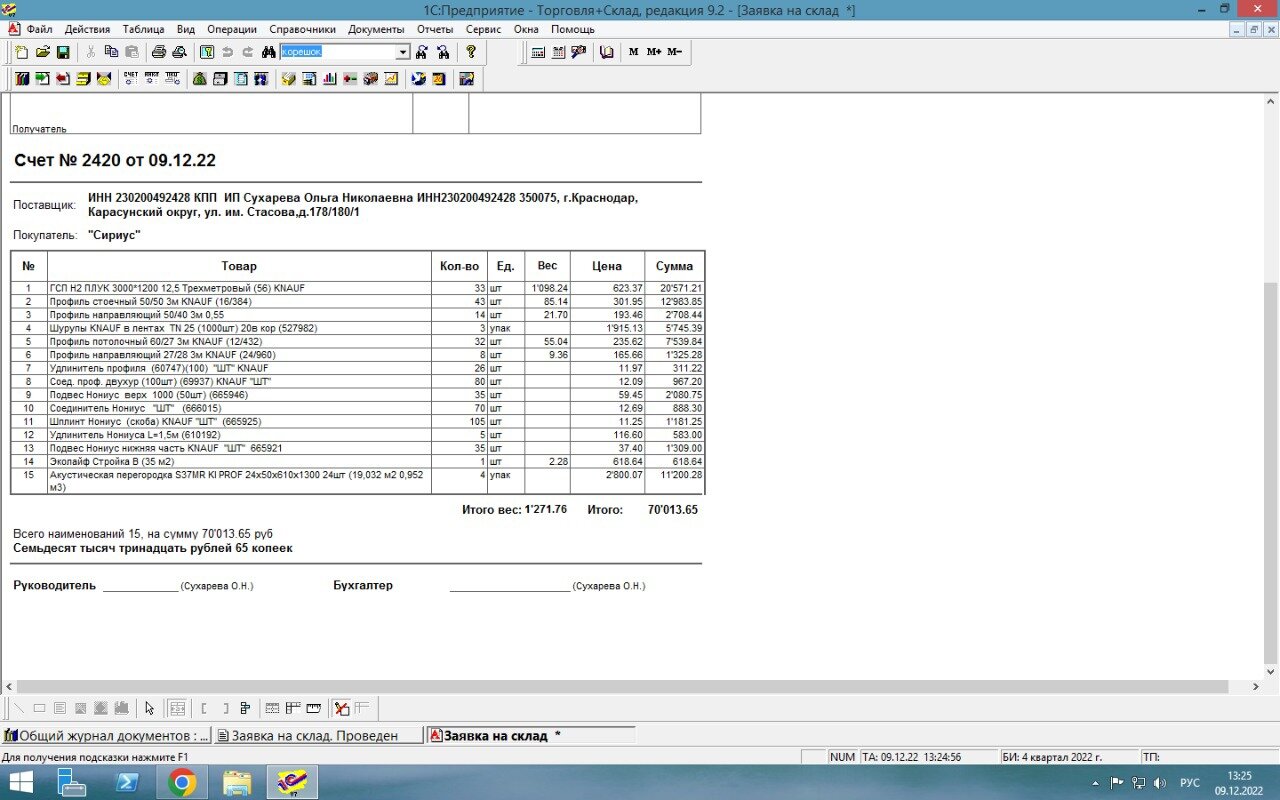Switch to 'Общий журнал документов' window tab

[107, 735]
